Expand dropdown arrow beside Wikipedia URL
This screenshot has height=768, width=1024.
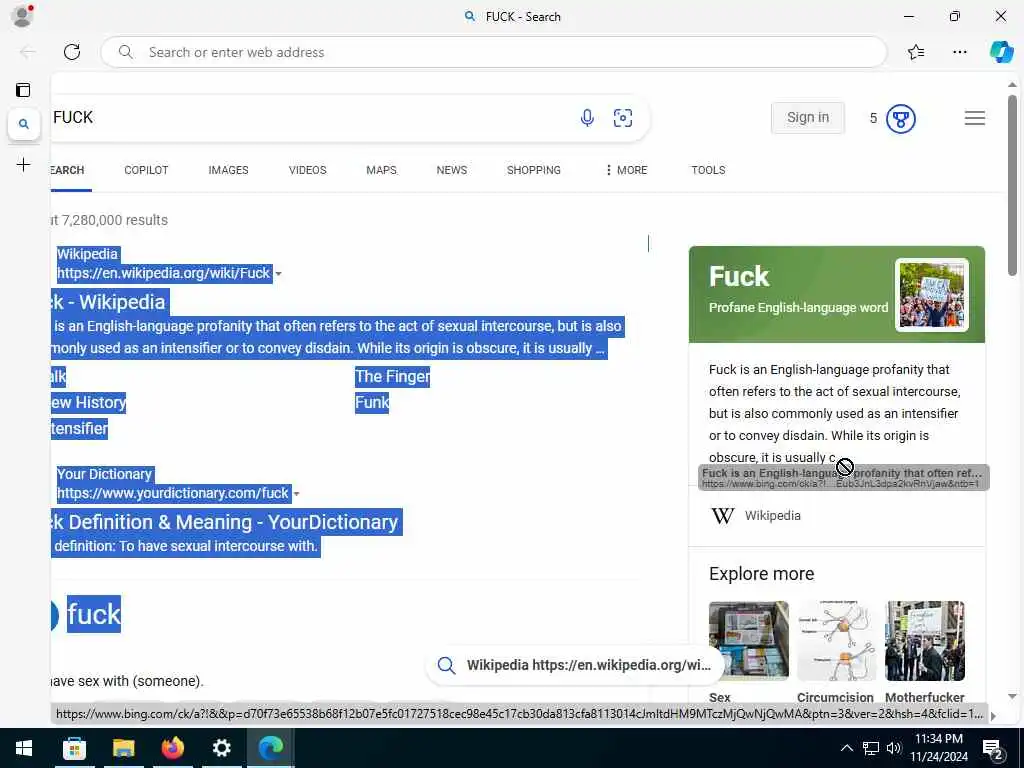tap(278, 274)
